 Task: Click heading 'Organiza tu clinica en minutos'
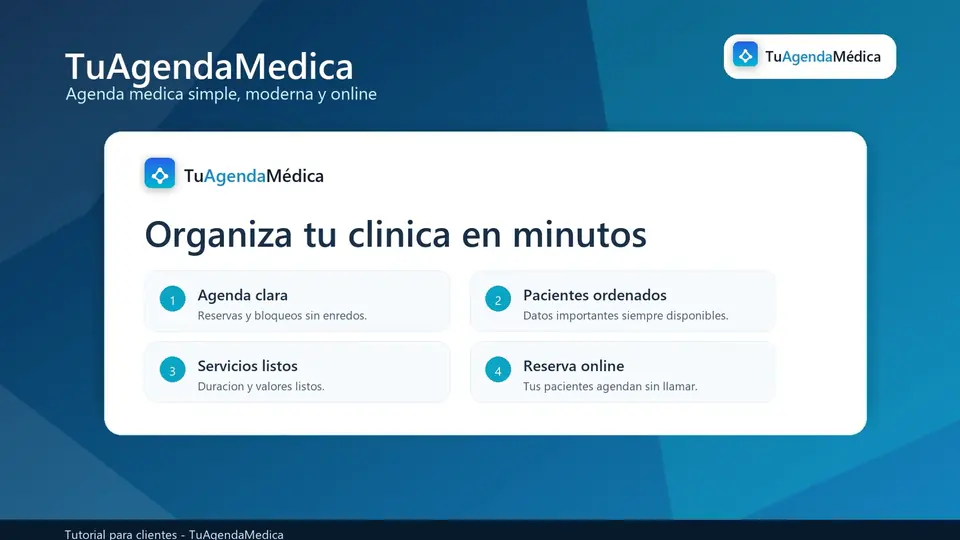[x=396, y=234]
